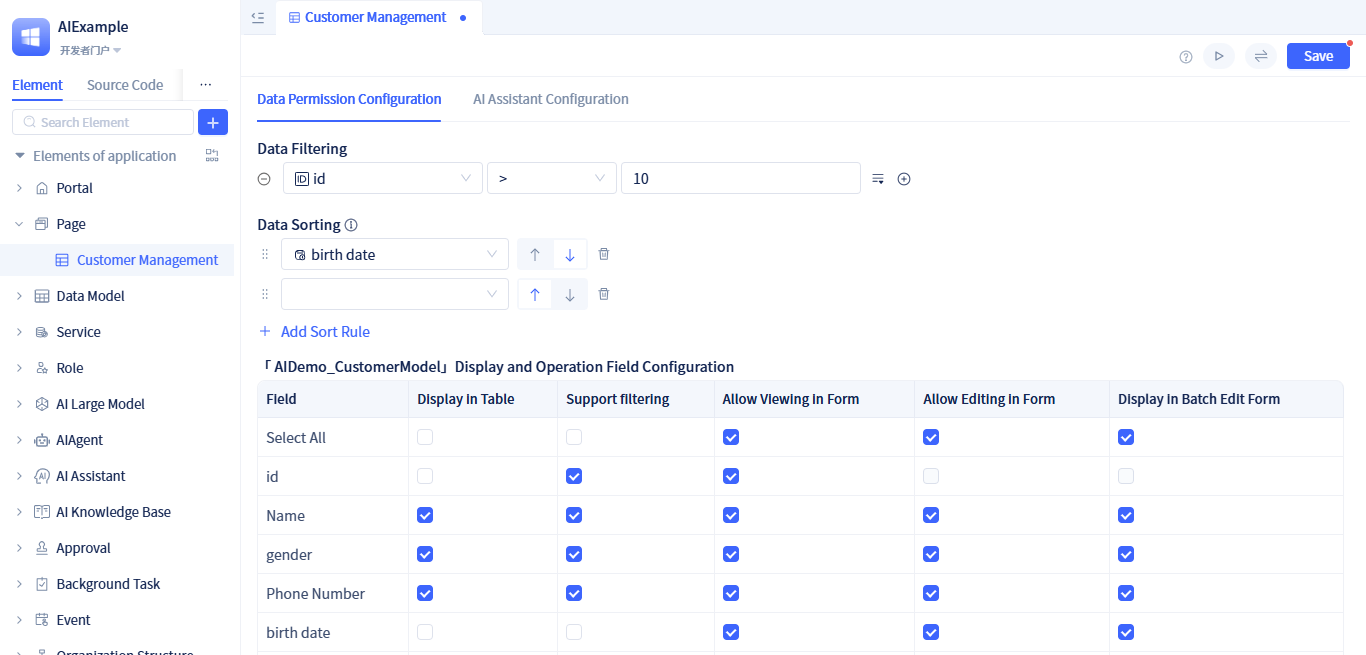Click the filter value field showing 10

(x=741, y=178)
